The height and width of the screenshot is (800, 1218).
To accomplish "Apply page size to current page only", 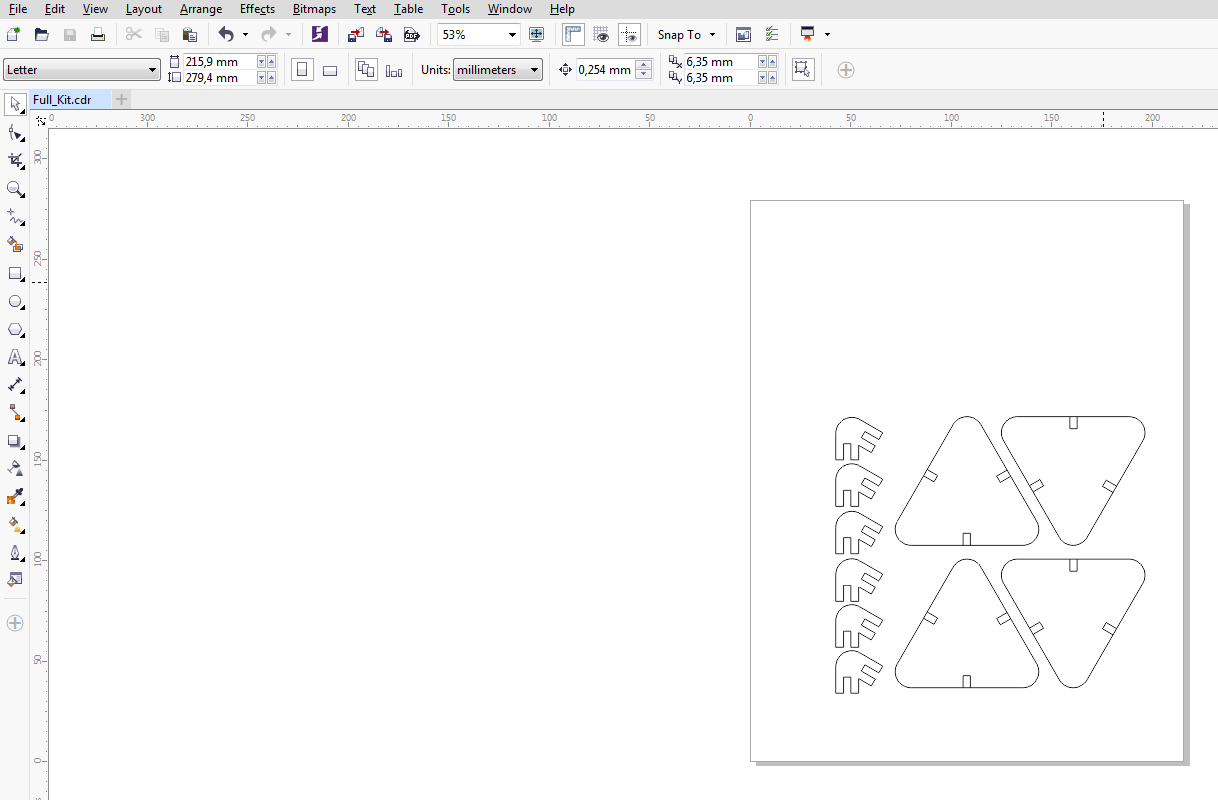I will click(394, 70).
